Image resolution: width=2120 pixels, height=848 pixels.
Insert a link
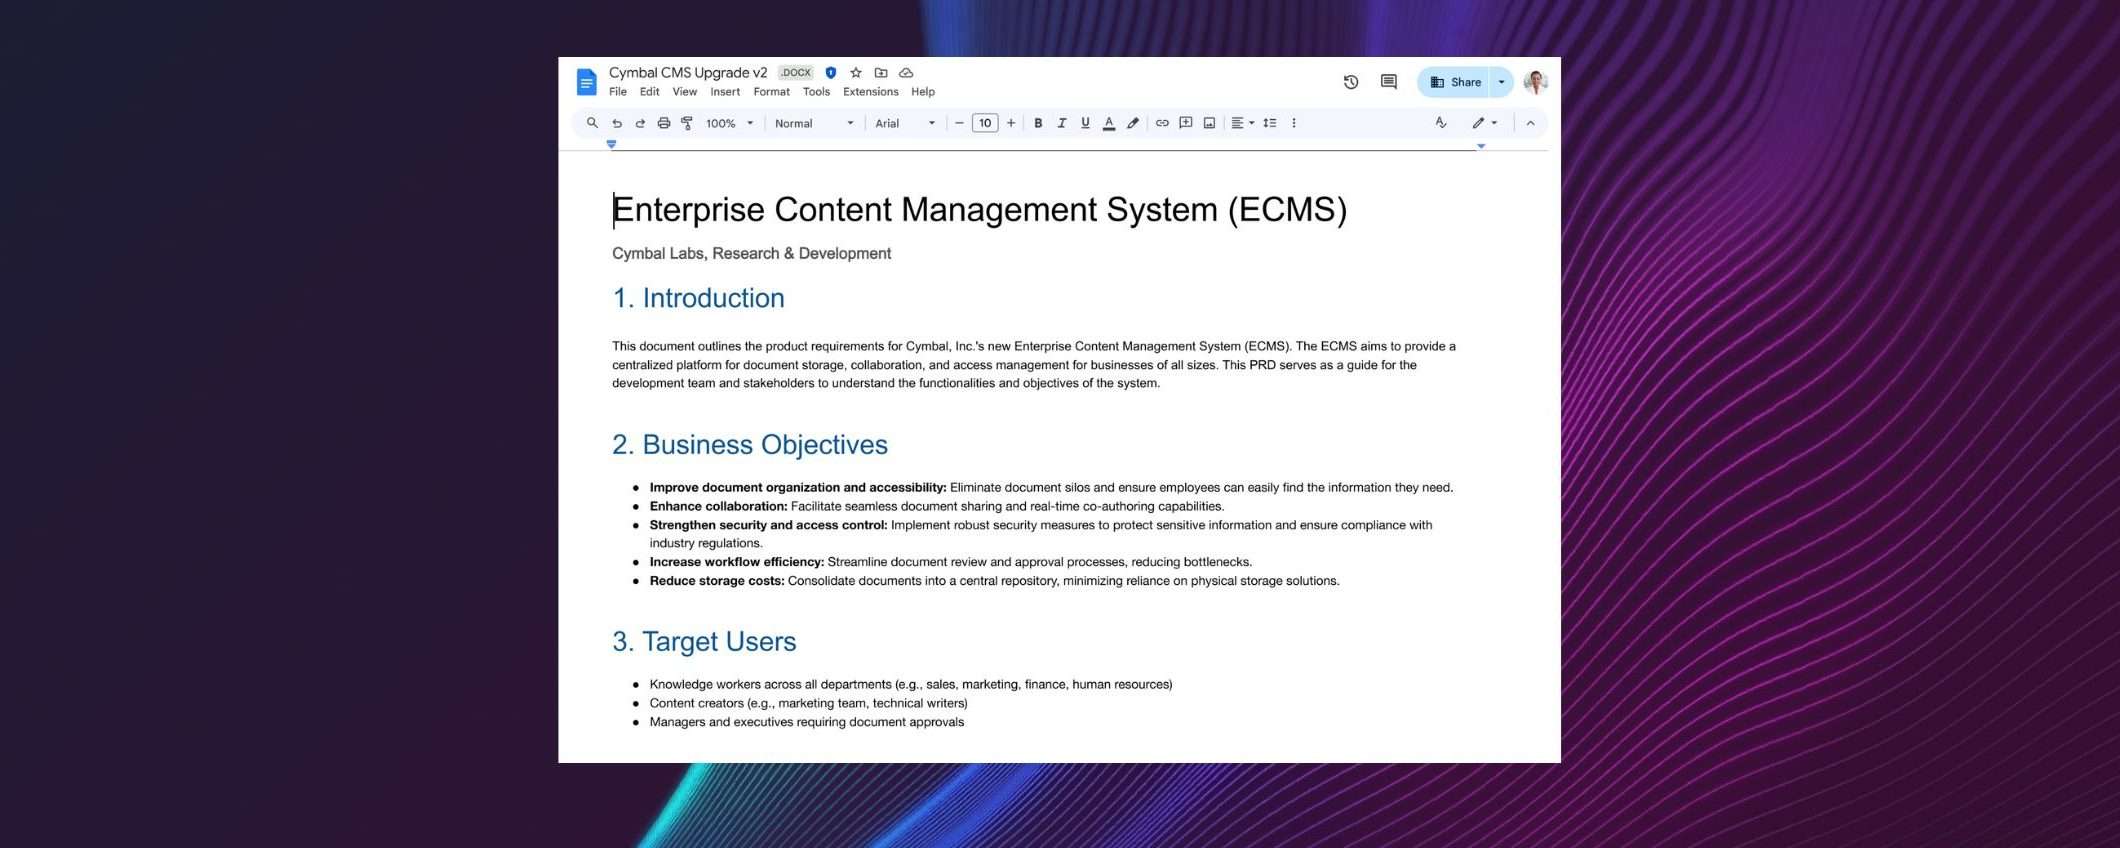click(x=1162, y=123)
